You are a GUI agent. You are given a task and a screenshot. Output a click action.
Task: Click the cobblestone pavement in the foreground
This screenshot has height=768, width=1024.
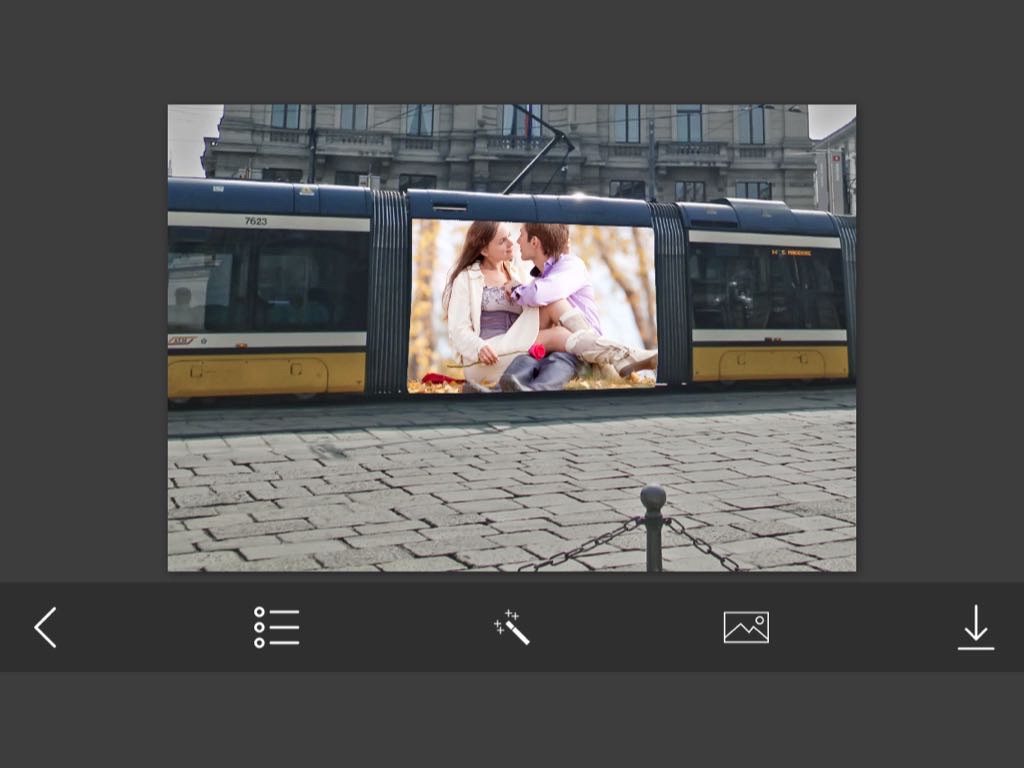(400, 490)
